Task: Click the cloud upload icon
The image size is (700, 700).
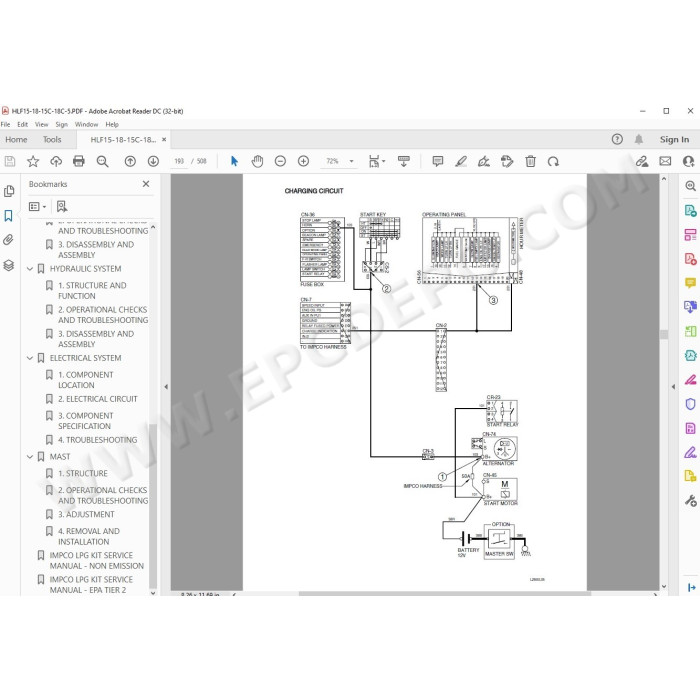Action: pyautogui.click(x=56, y=161)
